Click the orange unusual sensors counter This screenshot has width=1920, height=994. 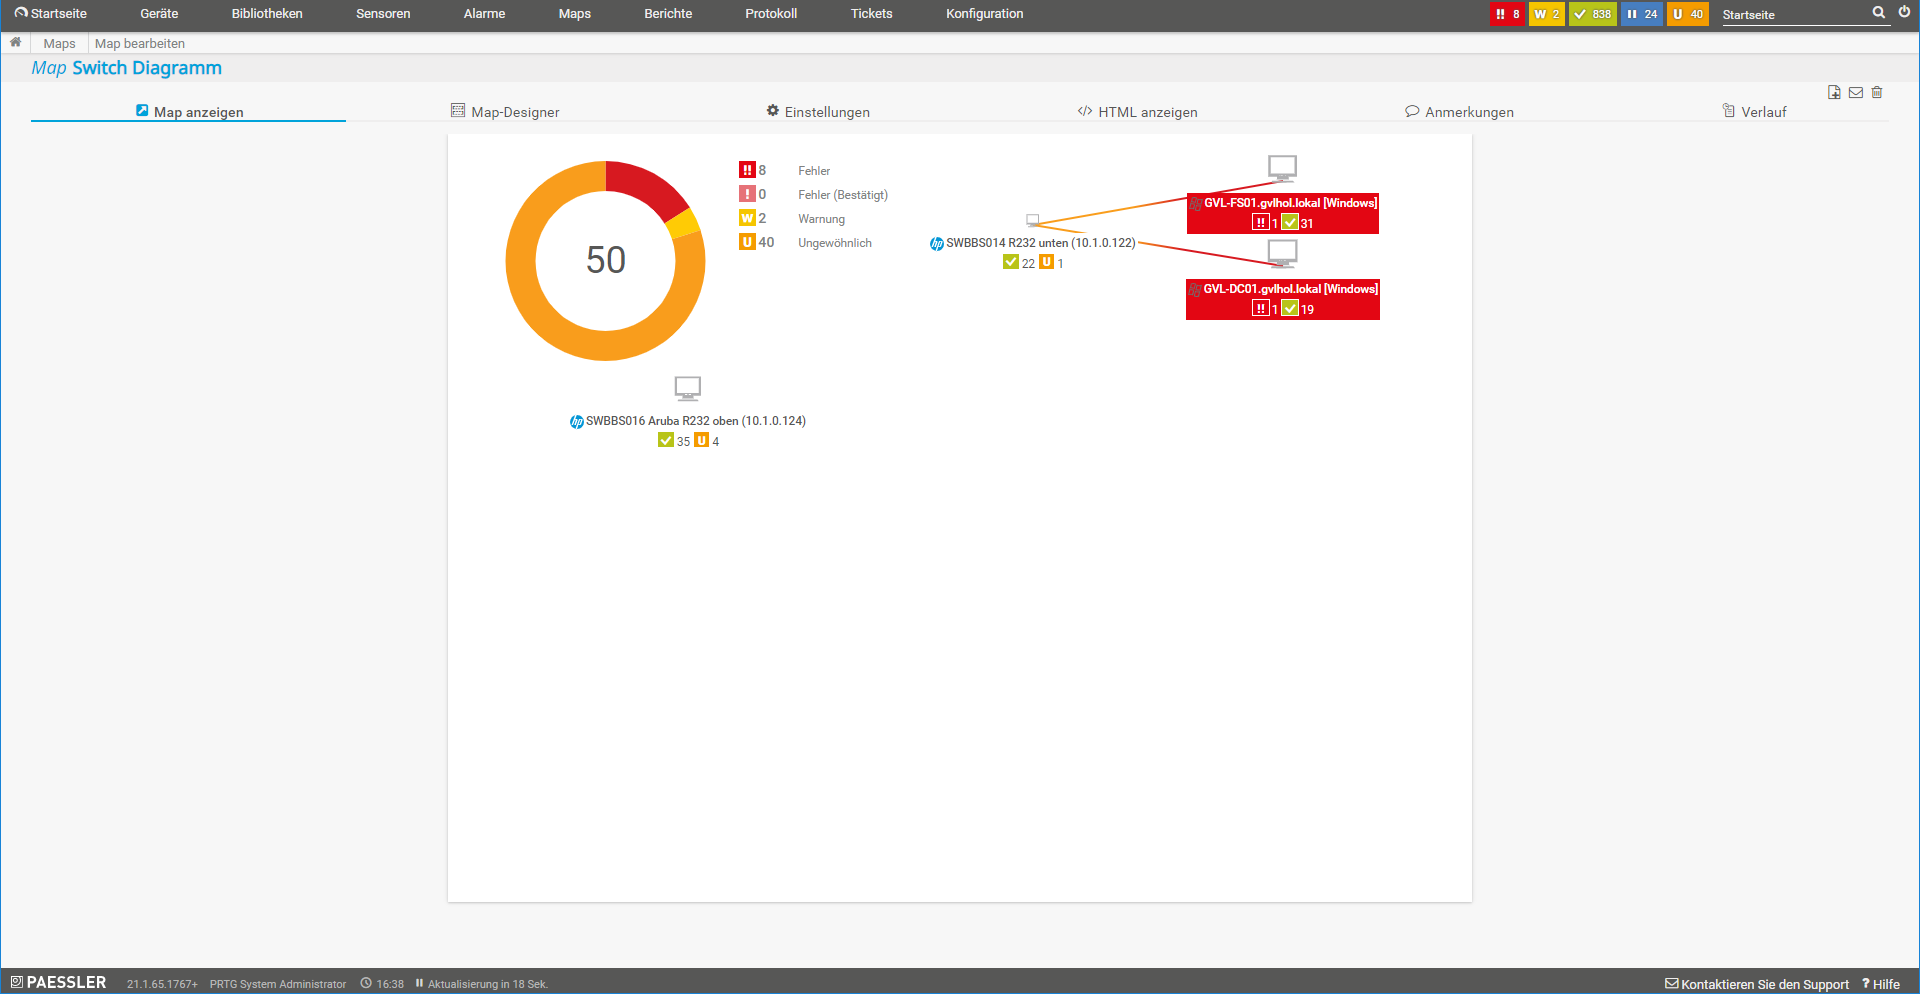1687,14
